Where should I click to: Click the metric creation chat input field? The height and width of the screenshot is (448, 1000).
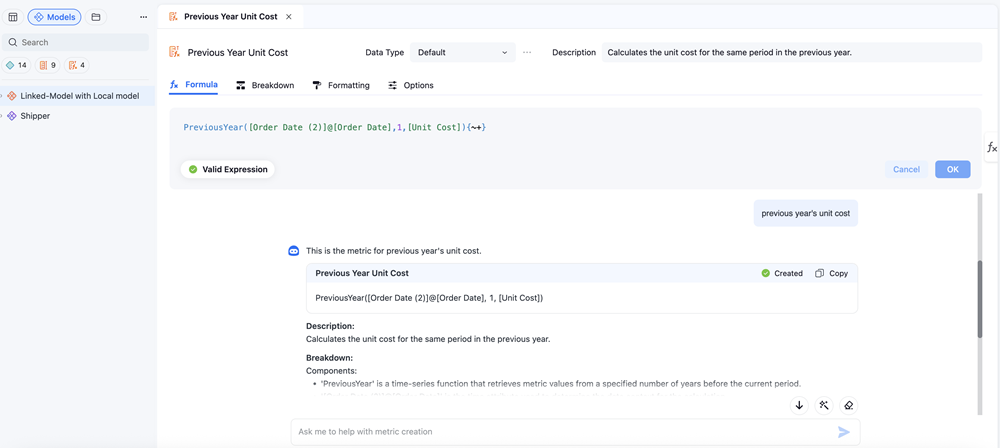(x=560, y=432)
